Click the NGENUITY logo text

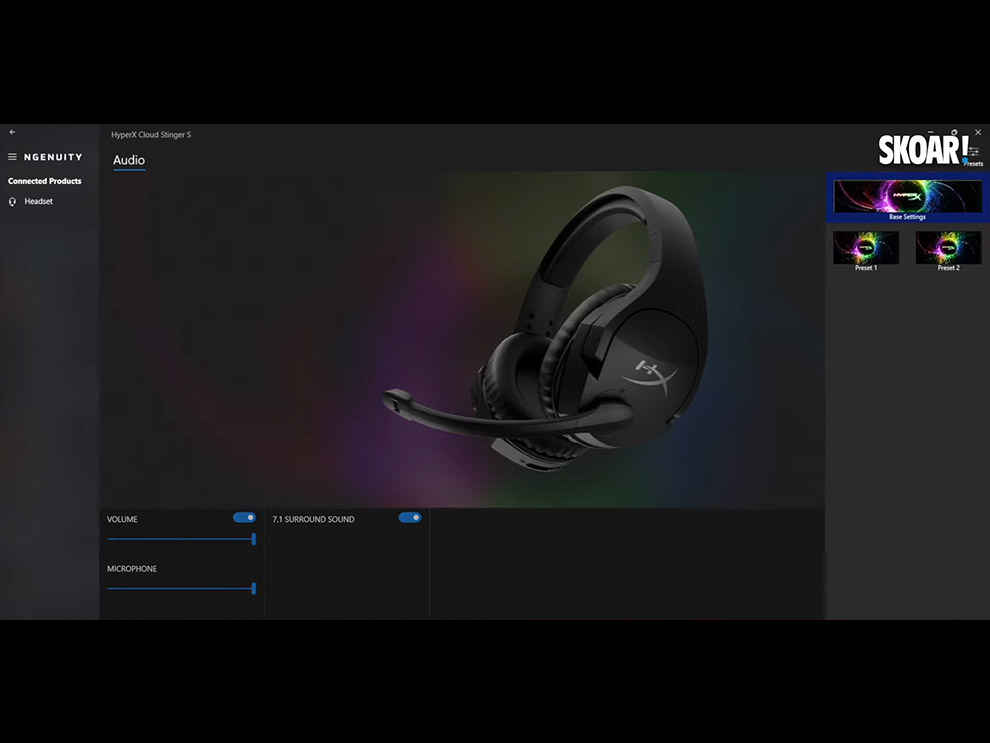coord(53,157)
